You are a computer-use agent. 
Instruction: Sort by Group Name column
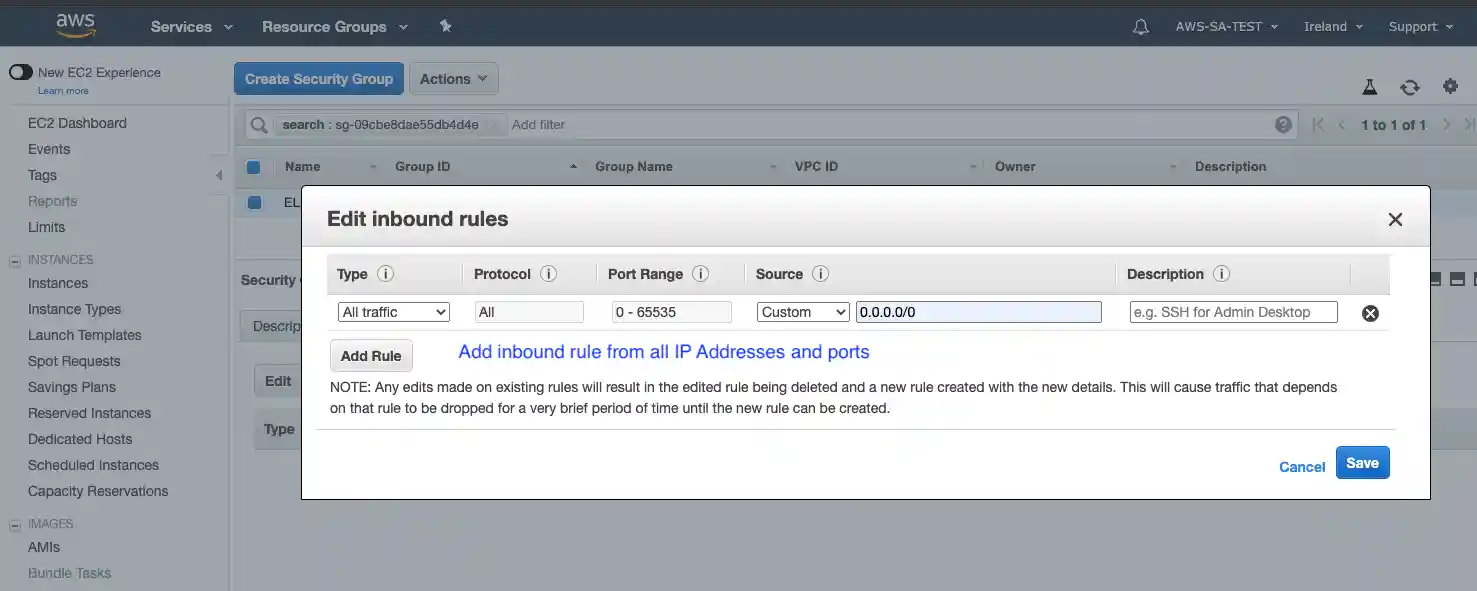click(x=634, y=167)
